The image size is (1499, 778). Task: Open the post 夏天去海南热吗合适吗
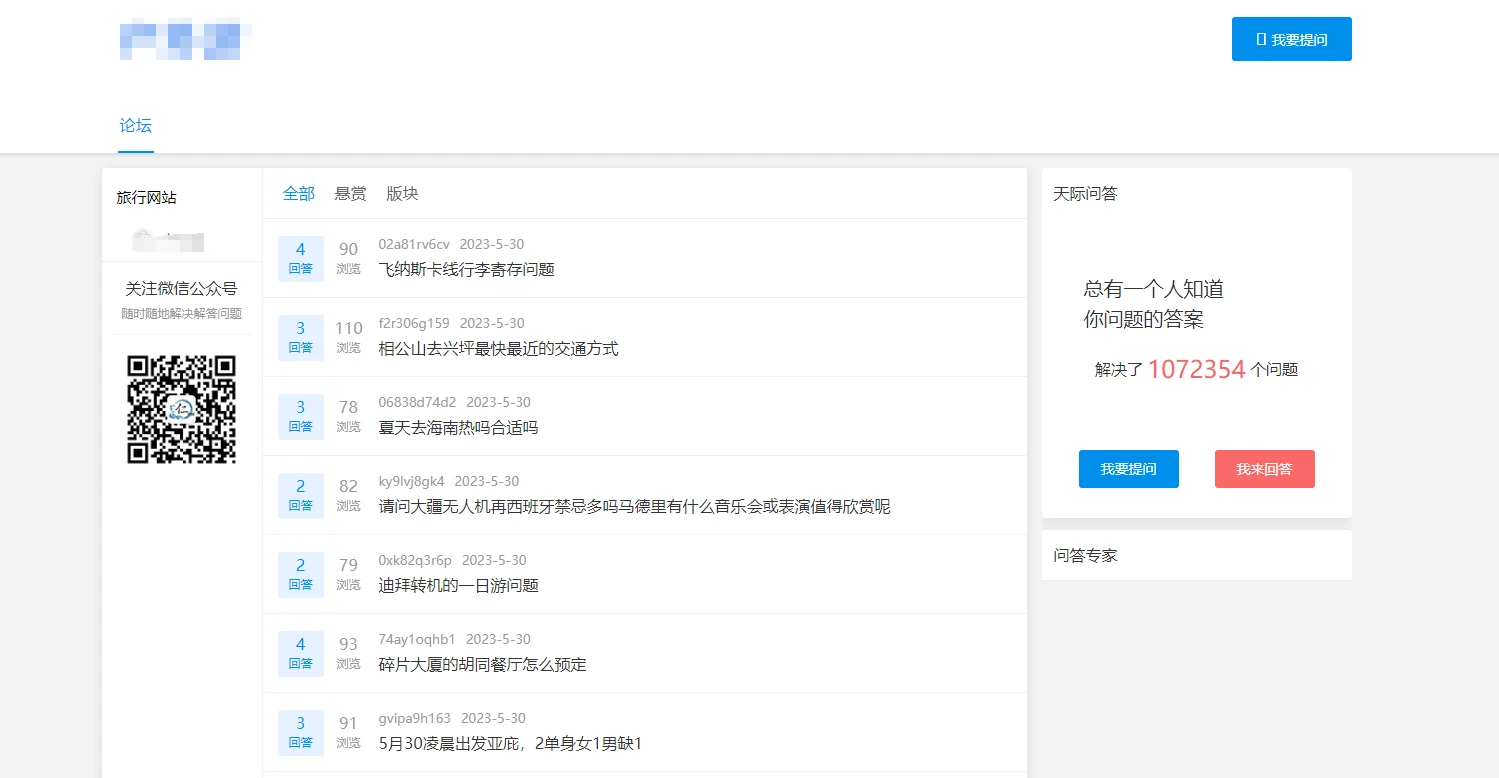(458, 427)
